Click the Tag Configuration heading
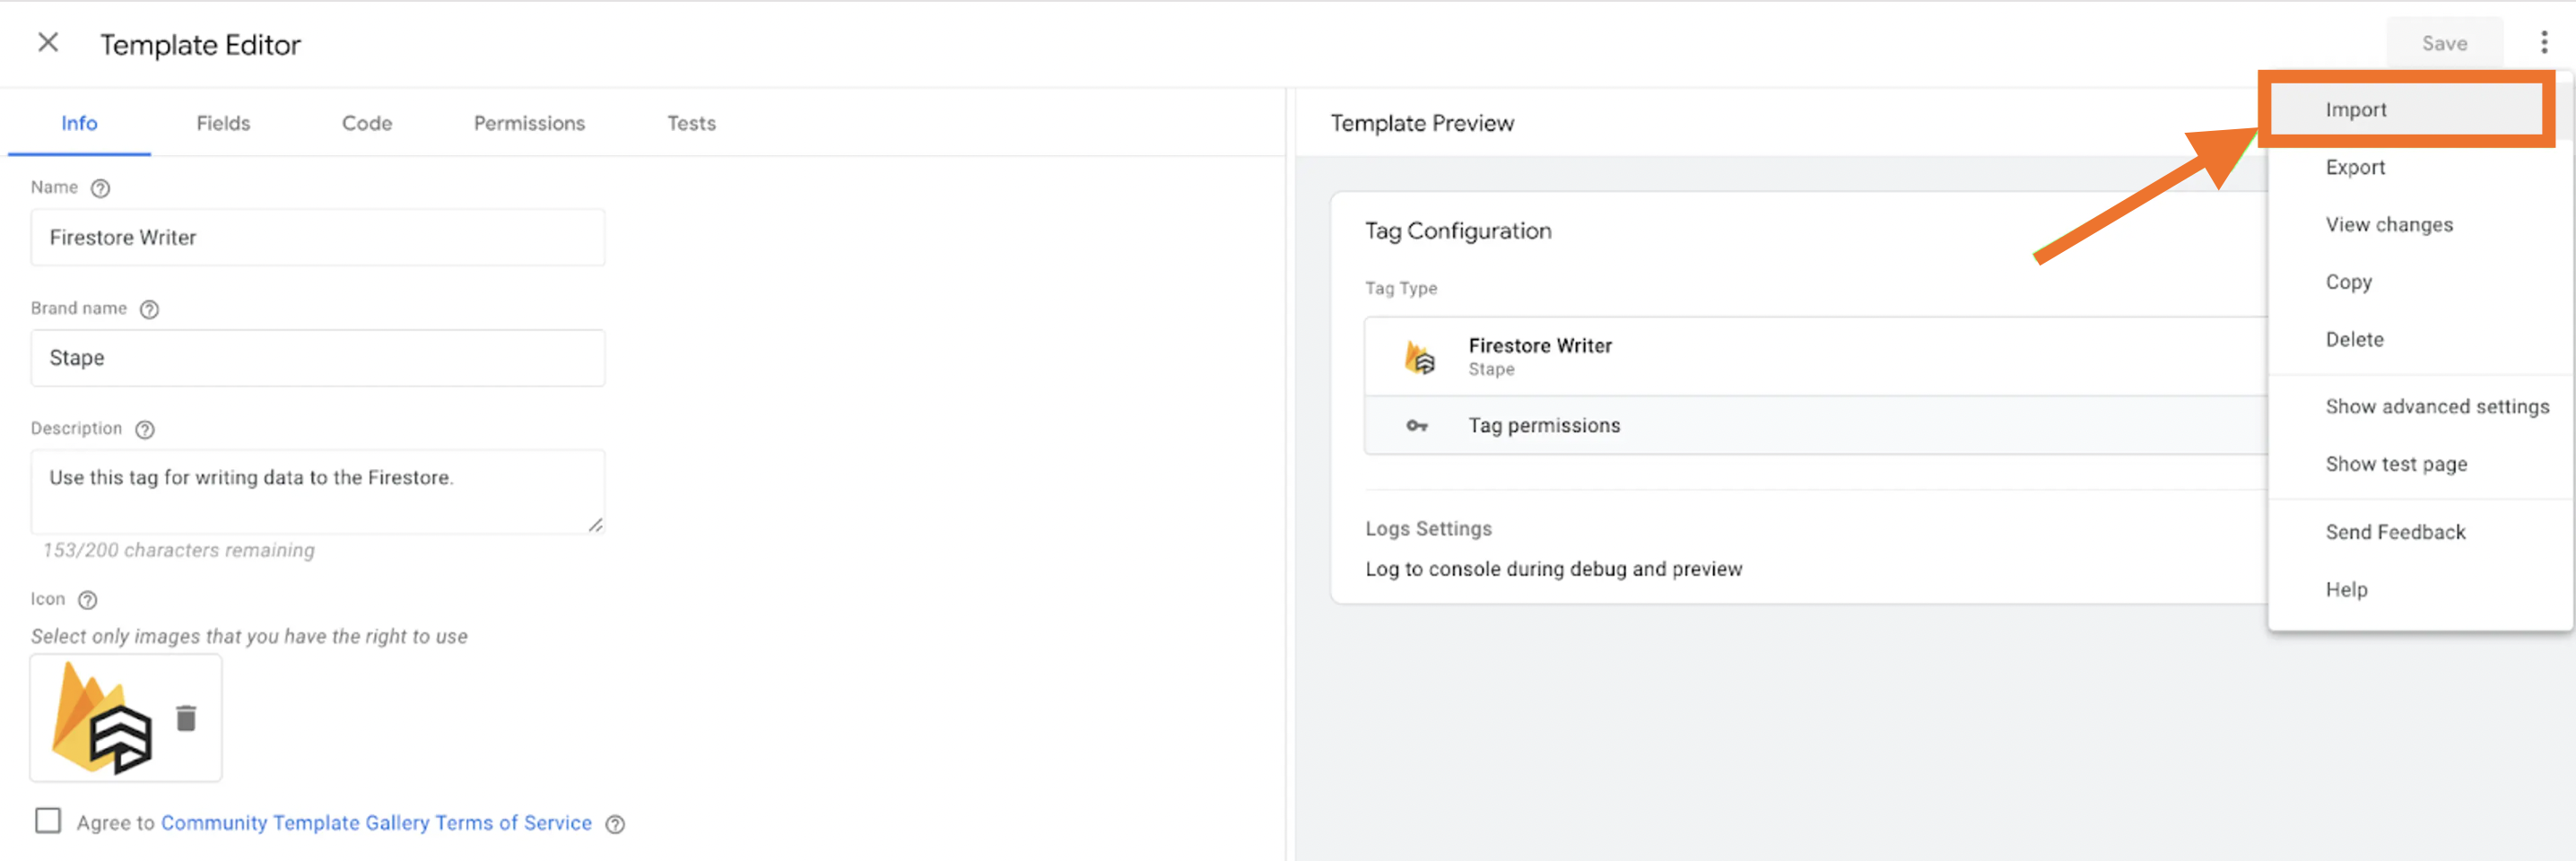This screenshot has width=2576, height=861. pyautogui.click(x=1458, y=231)
